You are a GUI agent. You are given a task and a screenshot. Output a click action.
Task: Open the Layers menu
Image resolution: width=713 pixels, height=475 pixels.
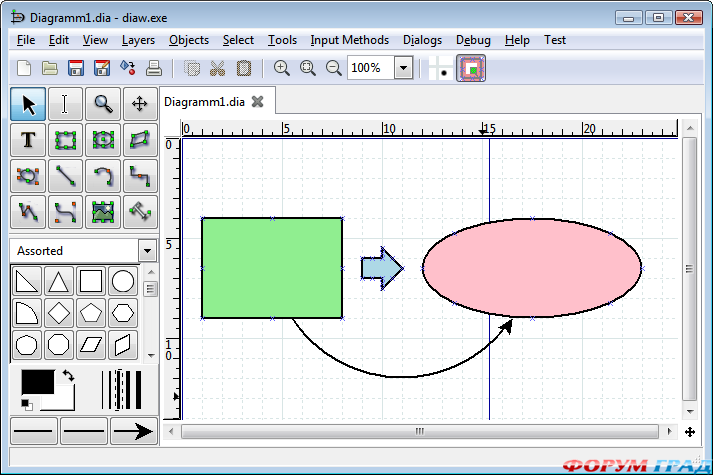pyautogui.click(x=138, y=40)
